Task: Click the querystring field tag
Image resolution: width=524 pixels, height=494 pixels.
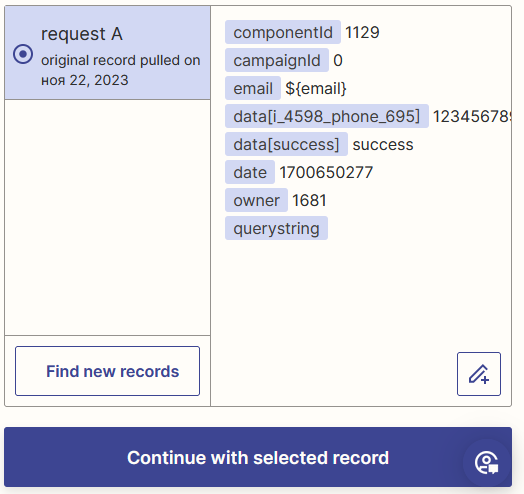Action: (x=276, y=229)
